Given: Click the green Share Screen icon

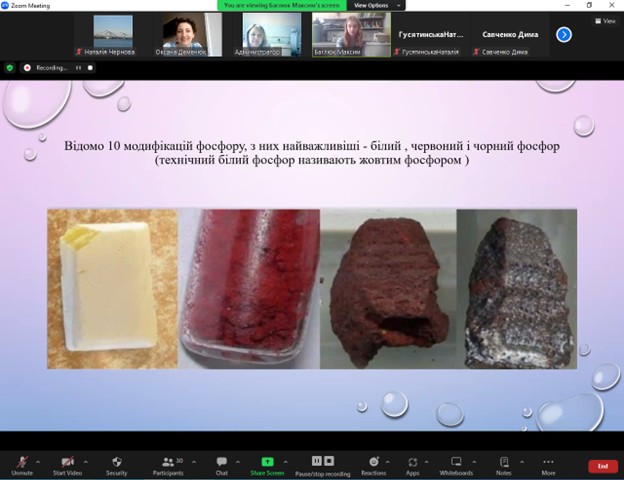Looking at the screenshot, I should [x=267, y=462].
